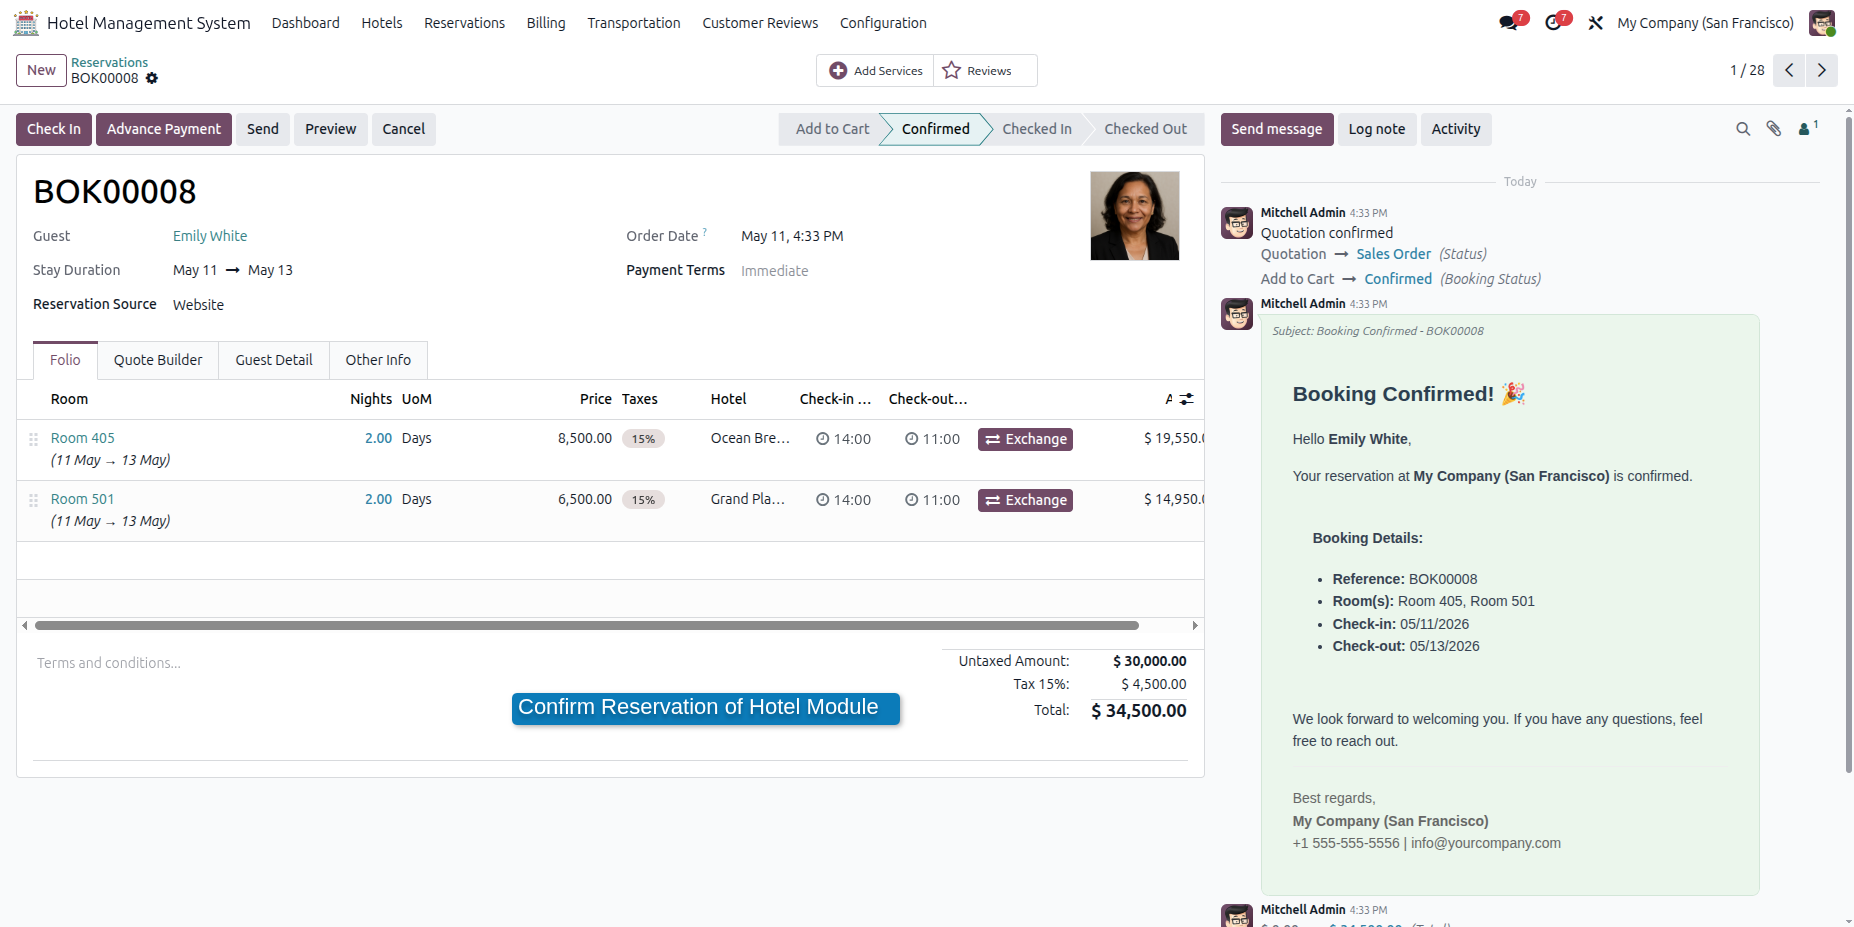Switch to the Quote Builder tab

(158, 360)
